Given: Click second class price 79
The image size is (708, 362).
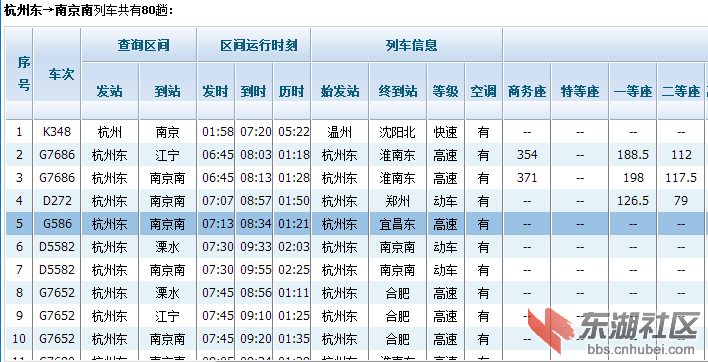Looking at the screenshot, I should tap(681, 201).
